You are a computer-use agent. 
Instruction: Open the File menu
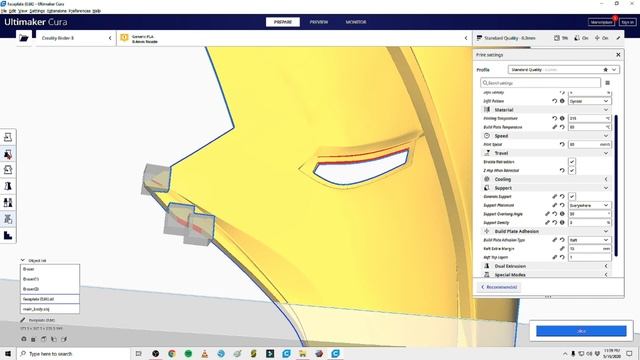4,11
